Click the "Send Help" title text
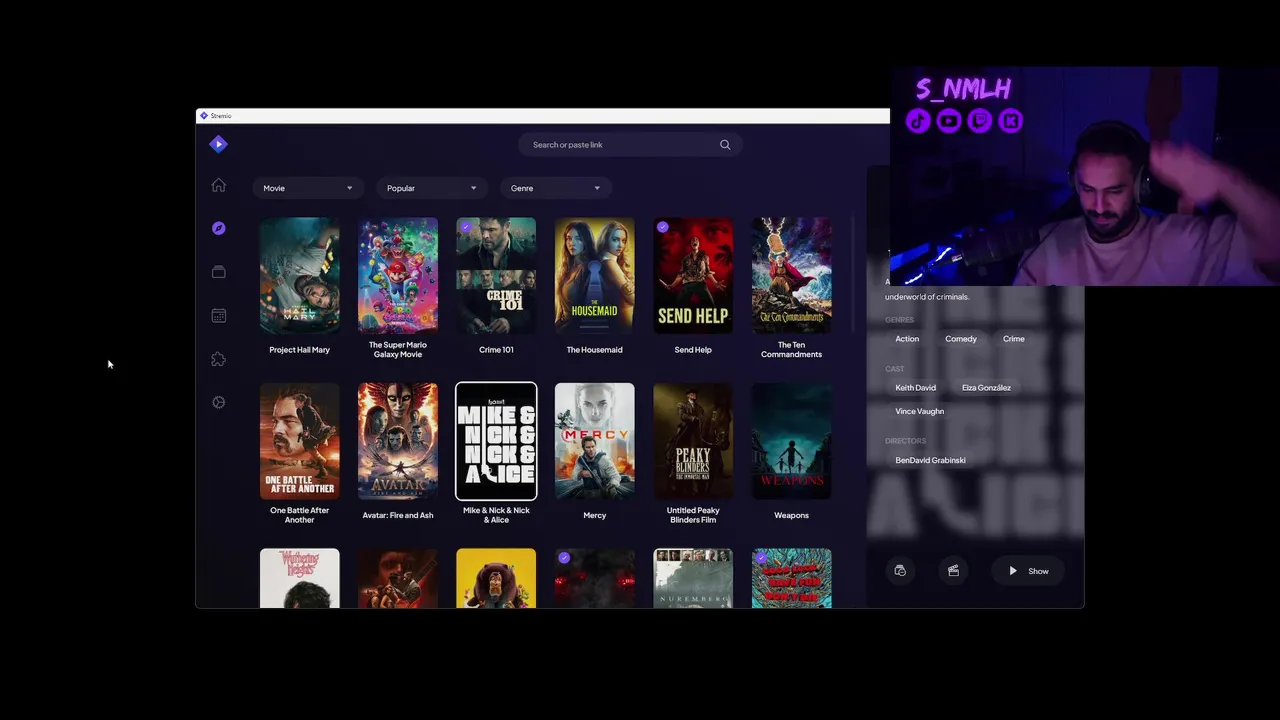 tap(693, 350)
